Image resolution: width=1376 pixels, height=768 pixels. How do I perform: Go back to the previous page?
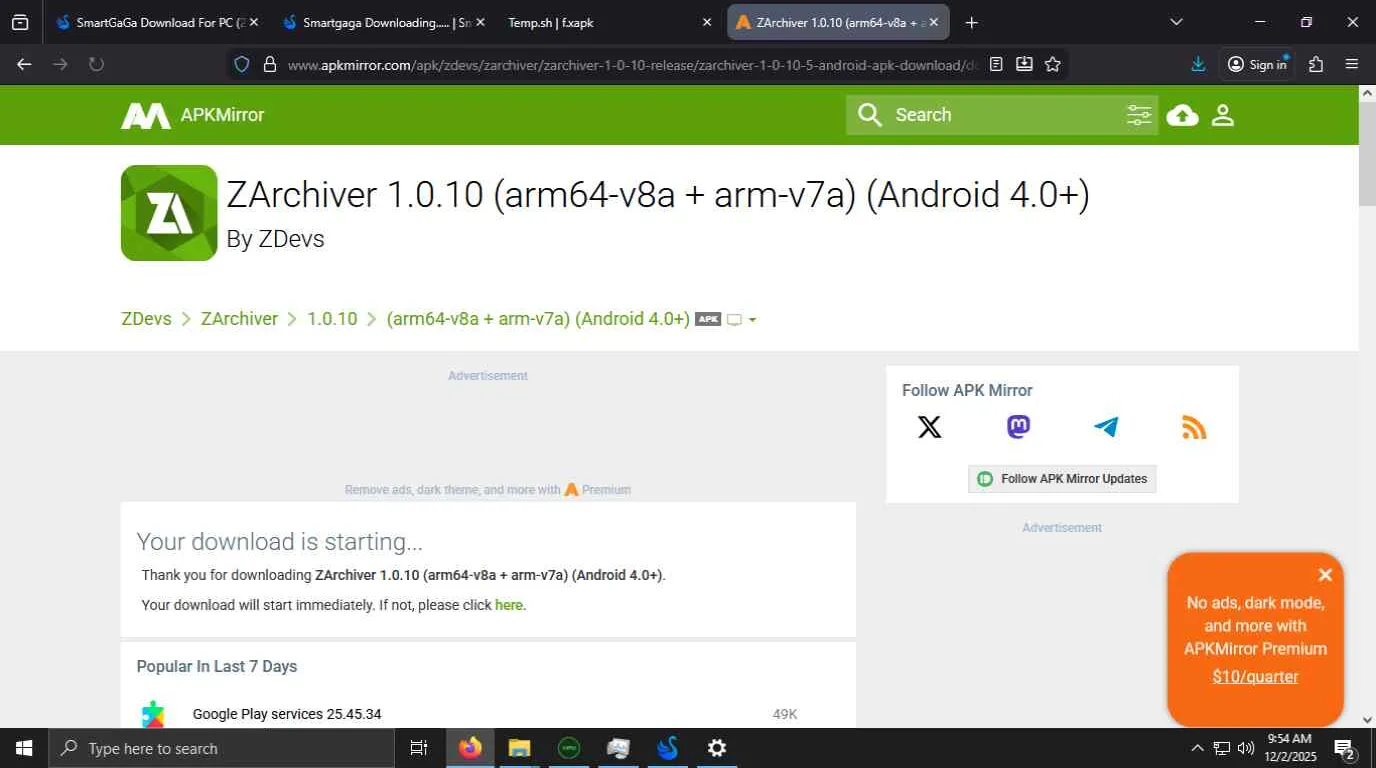(24, 64)
